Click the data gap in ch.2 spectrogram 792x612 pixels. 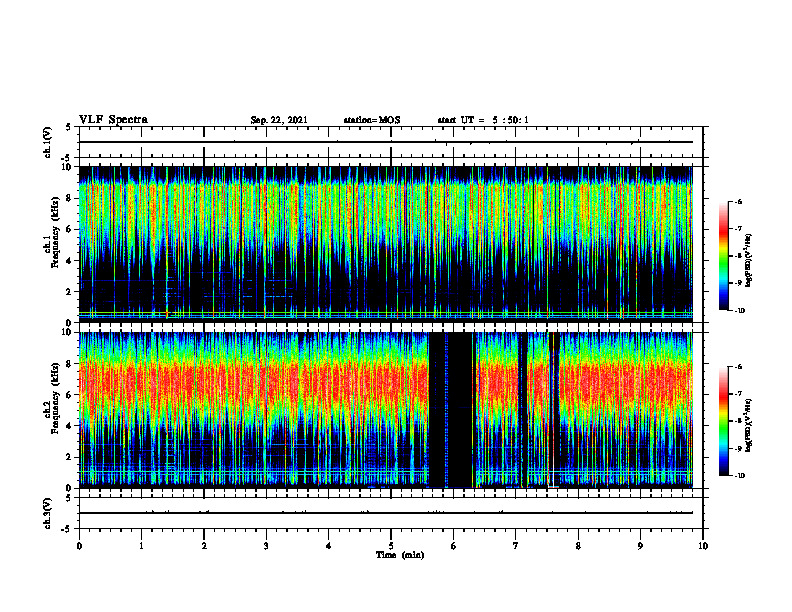point(451,410)
